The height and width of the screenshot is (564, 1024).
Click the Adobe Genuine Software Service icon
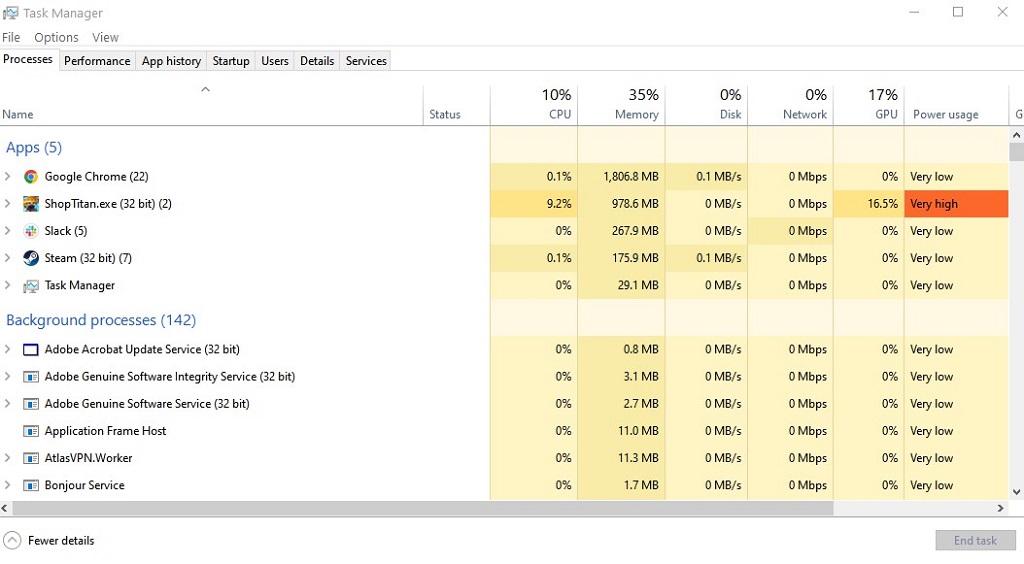point(31,403)
